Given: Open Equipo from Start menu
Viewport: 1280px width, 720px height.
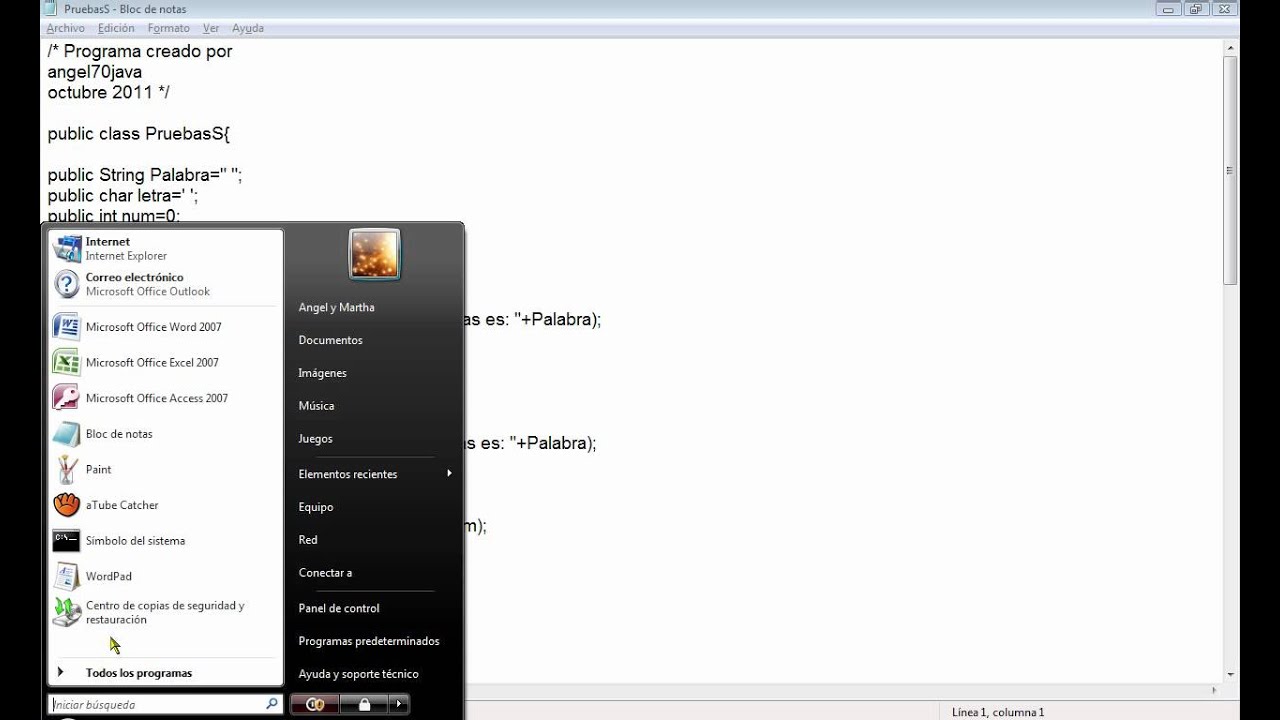Looking at the screenshot, I should pos(316,507).
